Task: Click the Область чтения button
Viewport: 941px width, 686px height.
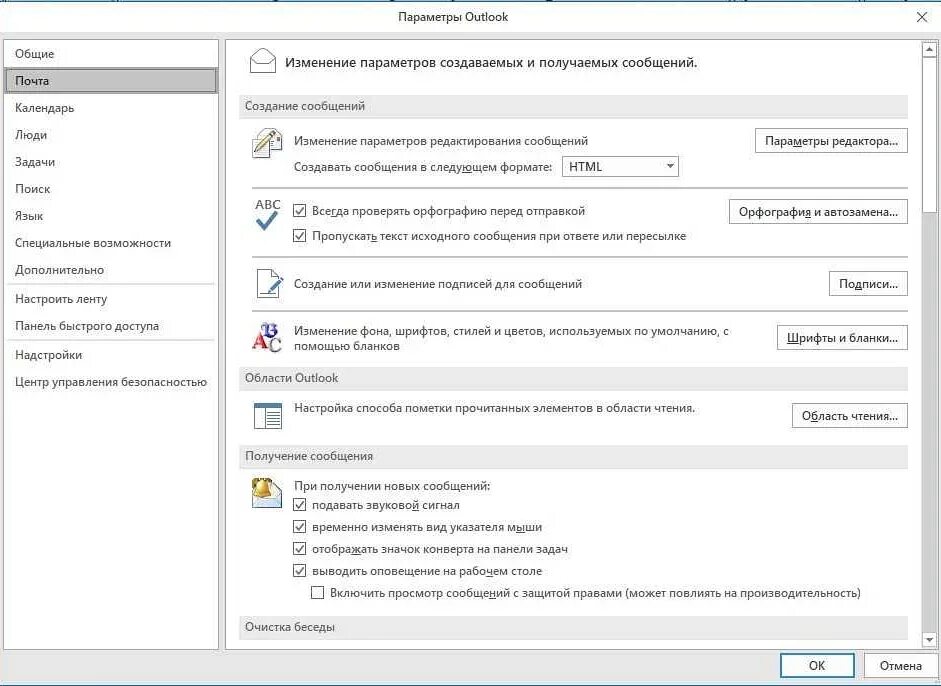Action: pyautogui.click(x=850, y=415)
